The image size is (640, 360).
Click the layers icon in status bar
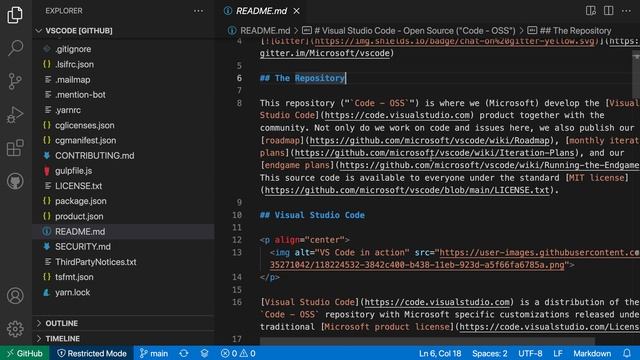(204, 353)
